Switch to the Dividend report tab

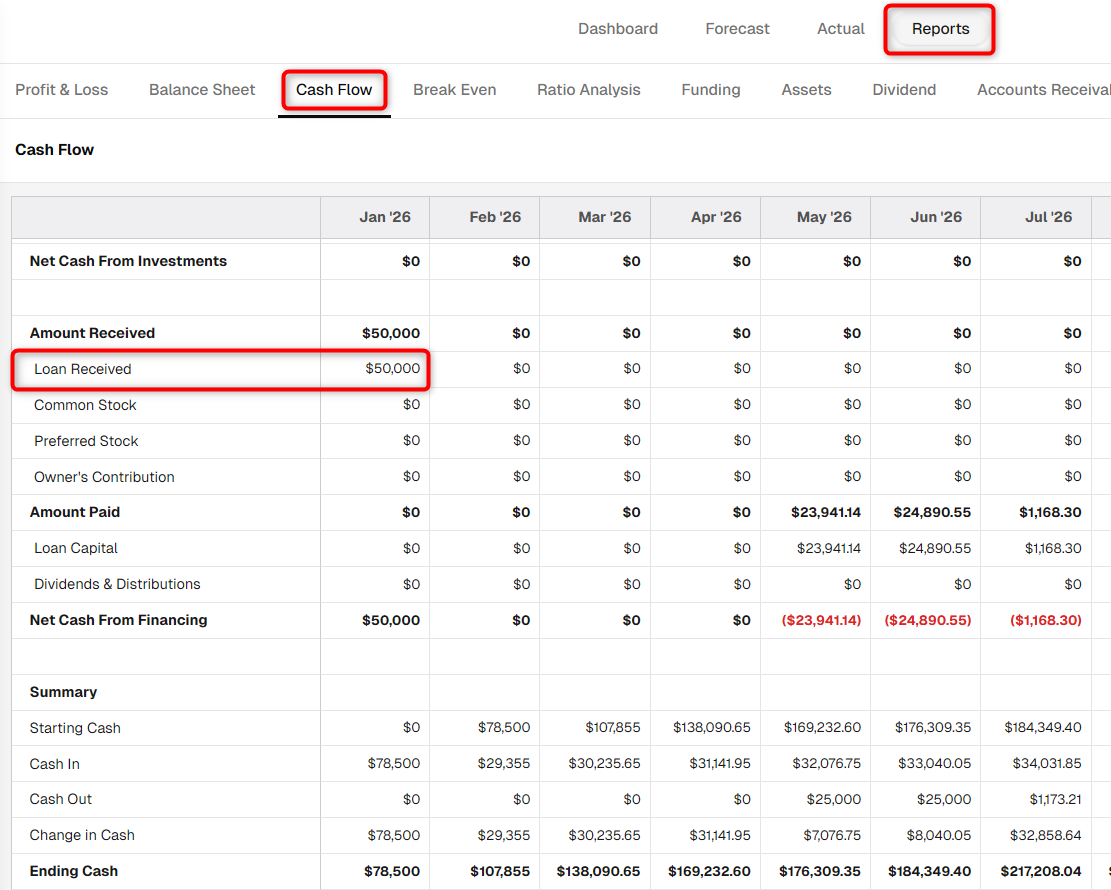click(904, 90)
